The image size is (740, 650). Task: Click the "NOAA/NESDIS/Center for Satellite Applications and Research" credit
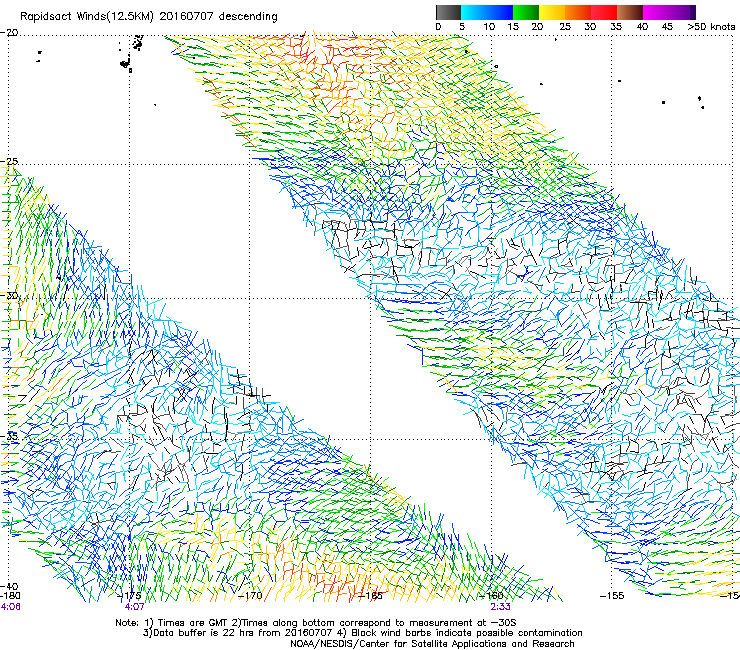coord(432,643)
